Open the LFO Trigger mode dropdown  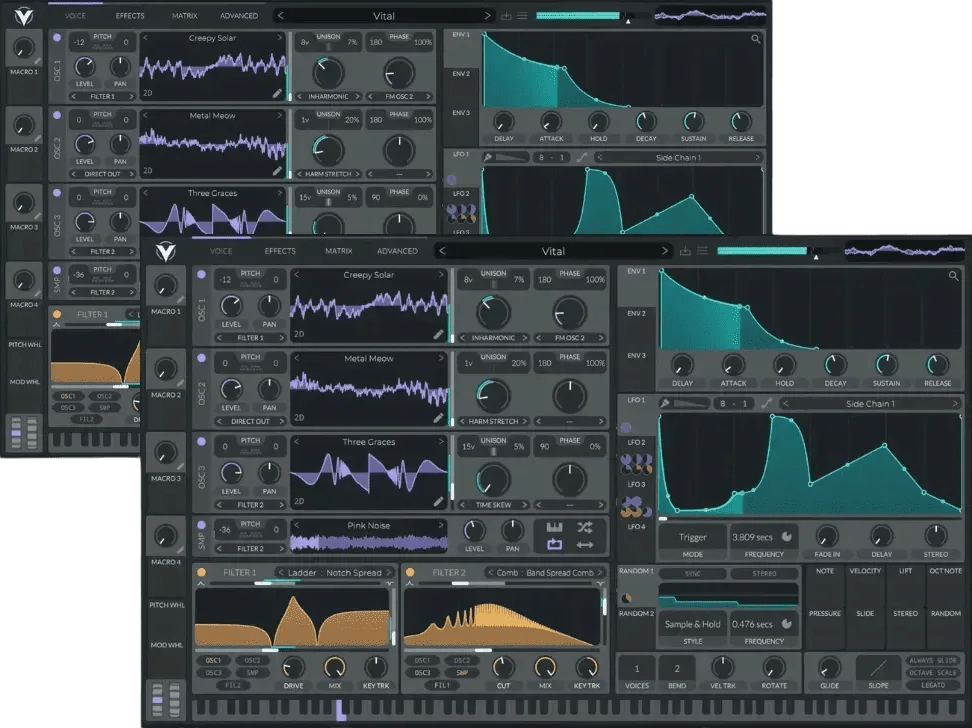(692, 537)
